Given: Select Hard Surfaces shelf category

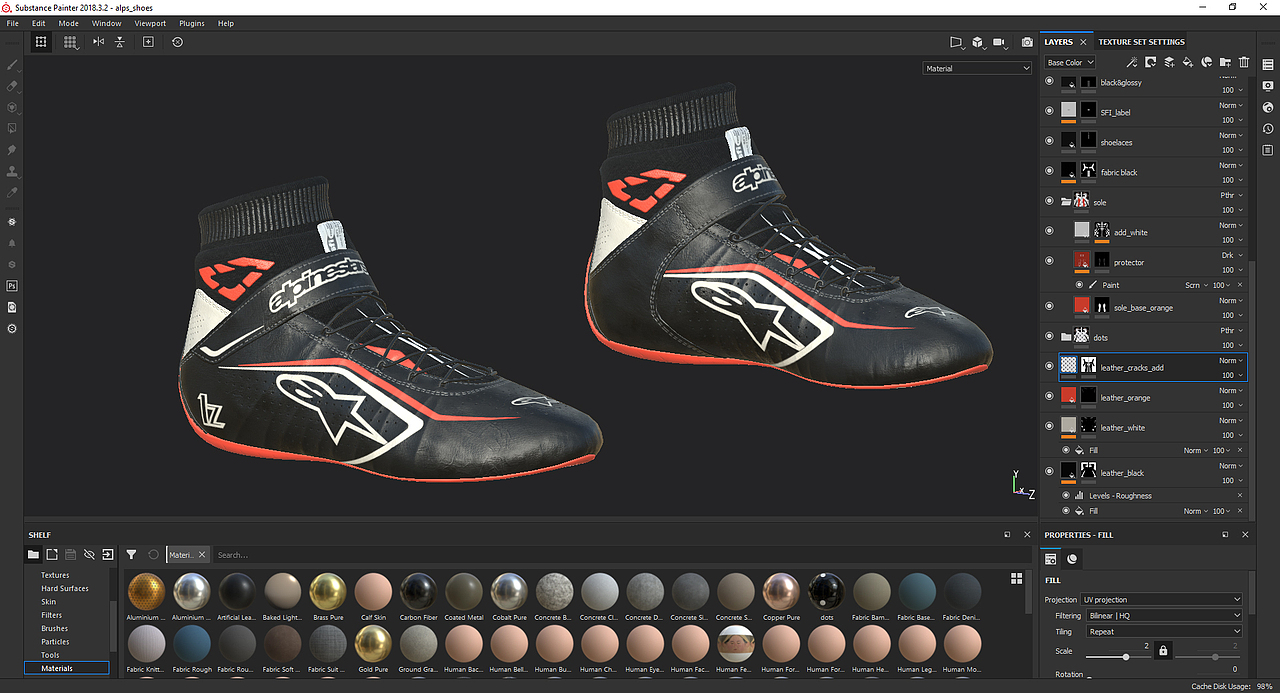Looking at the screenshot, I should tap(64, 588).
